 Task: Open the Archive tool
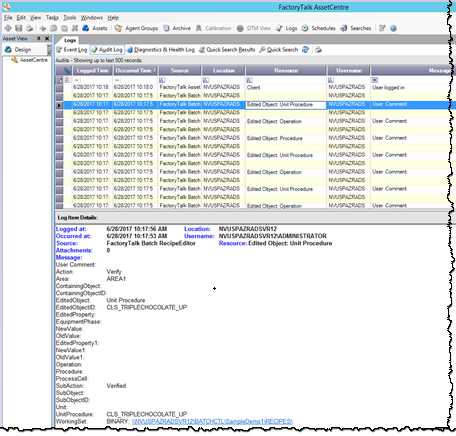click(x=177, y=28)
